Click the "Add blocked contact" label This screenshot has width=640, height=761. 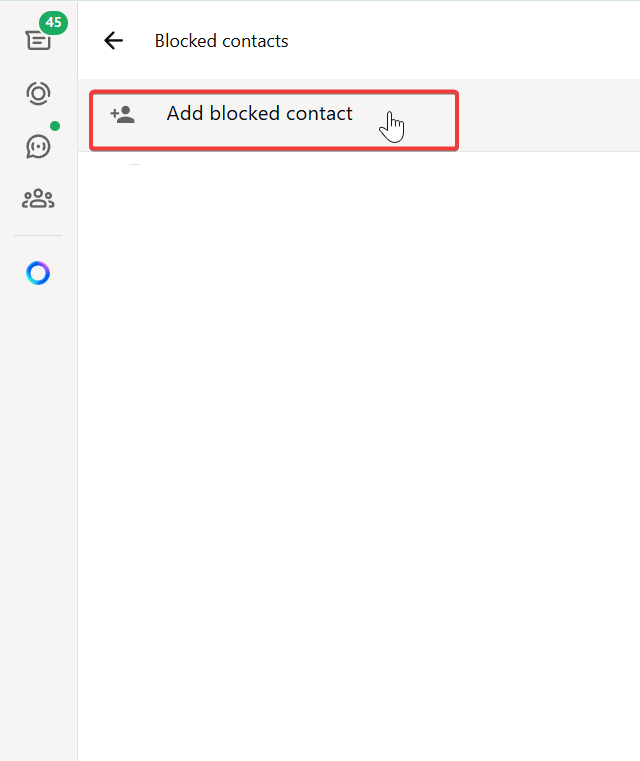coord(259,114)
